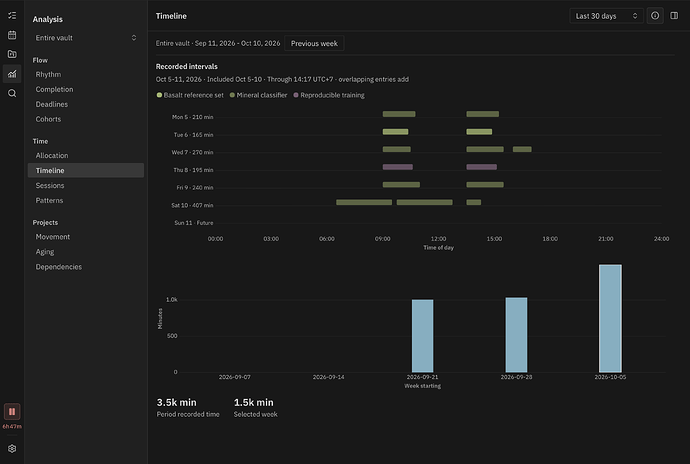Open the Rhythm analysis page
The width and height of the screenshot is (690, 464).
tap(86, 74)
